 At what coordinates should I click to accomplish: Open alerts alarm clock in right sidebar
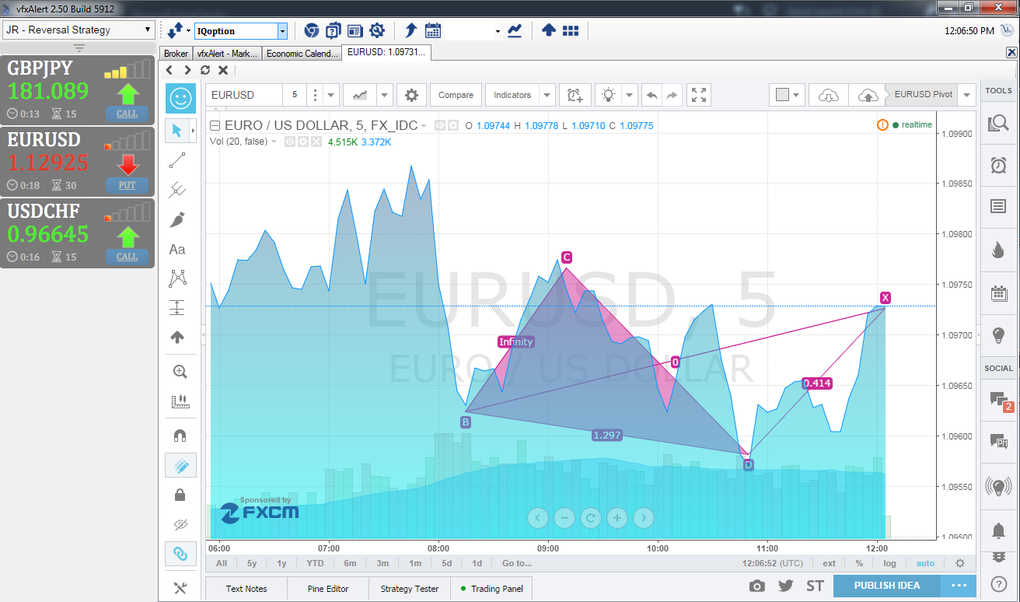999,165
